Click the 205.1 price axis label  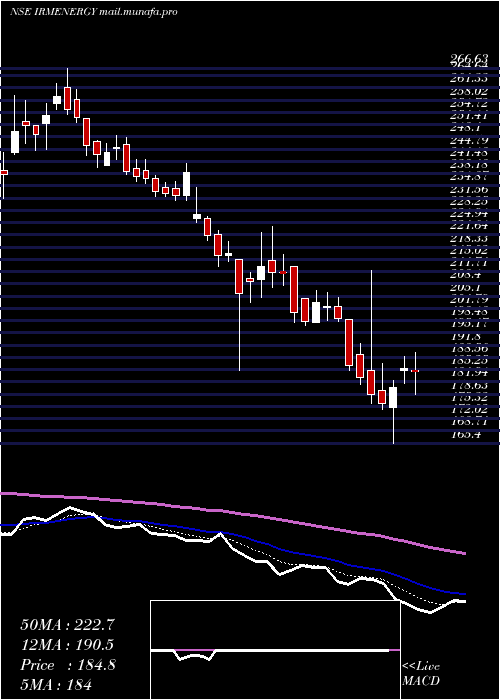click(x=464, y=288)
